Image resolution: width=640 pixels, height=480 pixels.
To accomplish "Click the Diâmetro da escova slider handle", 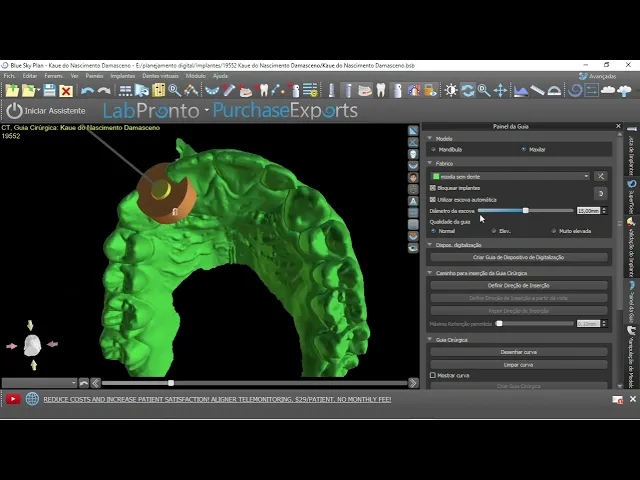I will click(x=526, y=211).
